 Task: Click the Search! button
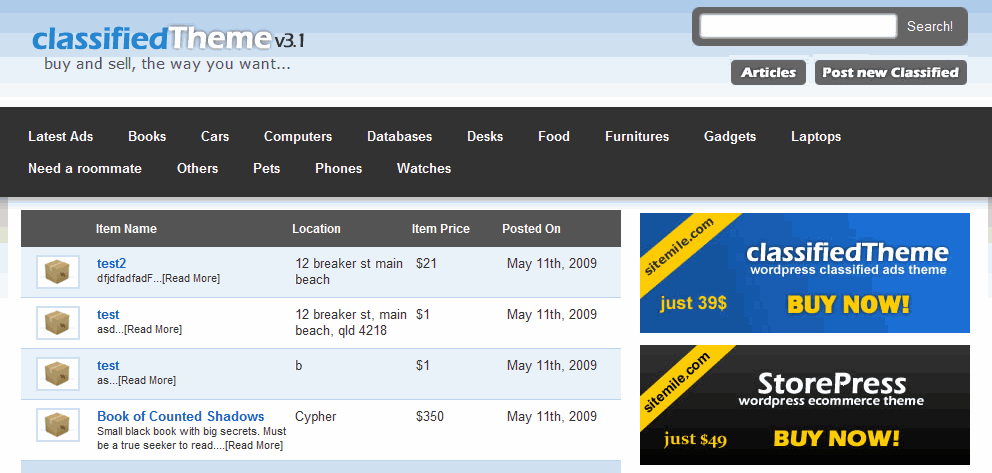(x=930, y=27)
